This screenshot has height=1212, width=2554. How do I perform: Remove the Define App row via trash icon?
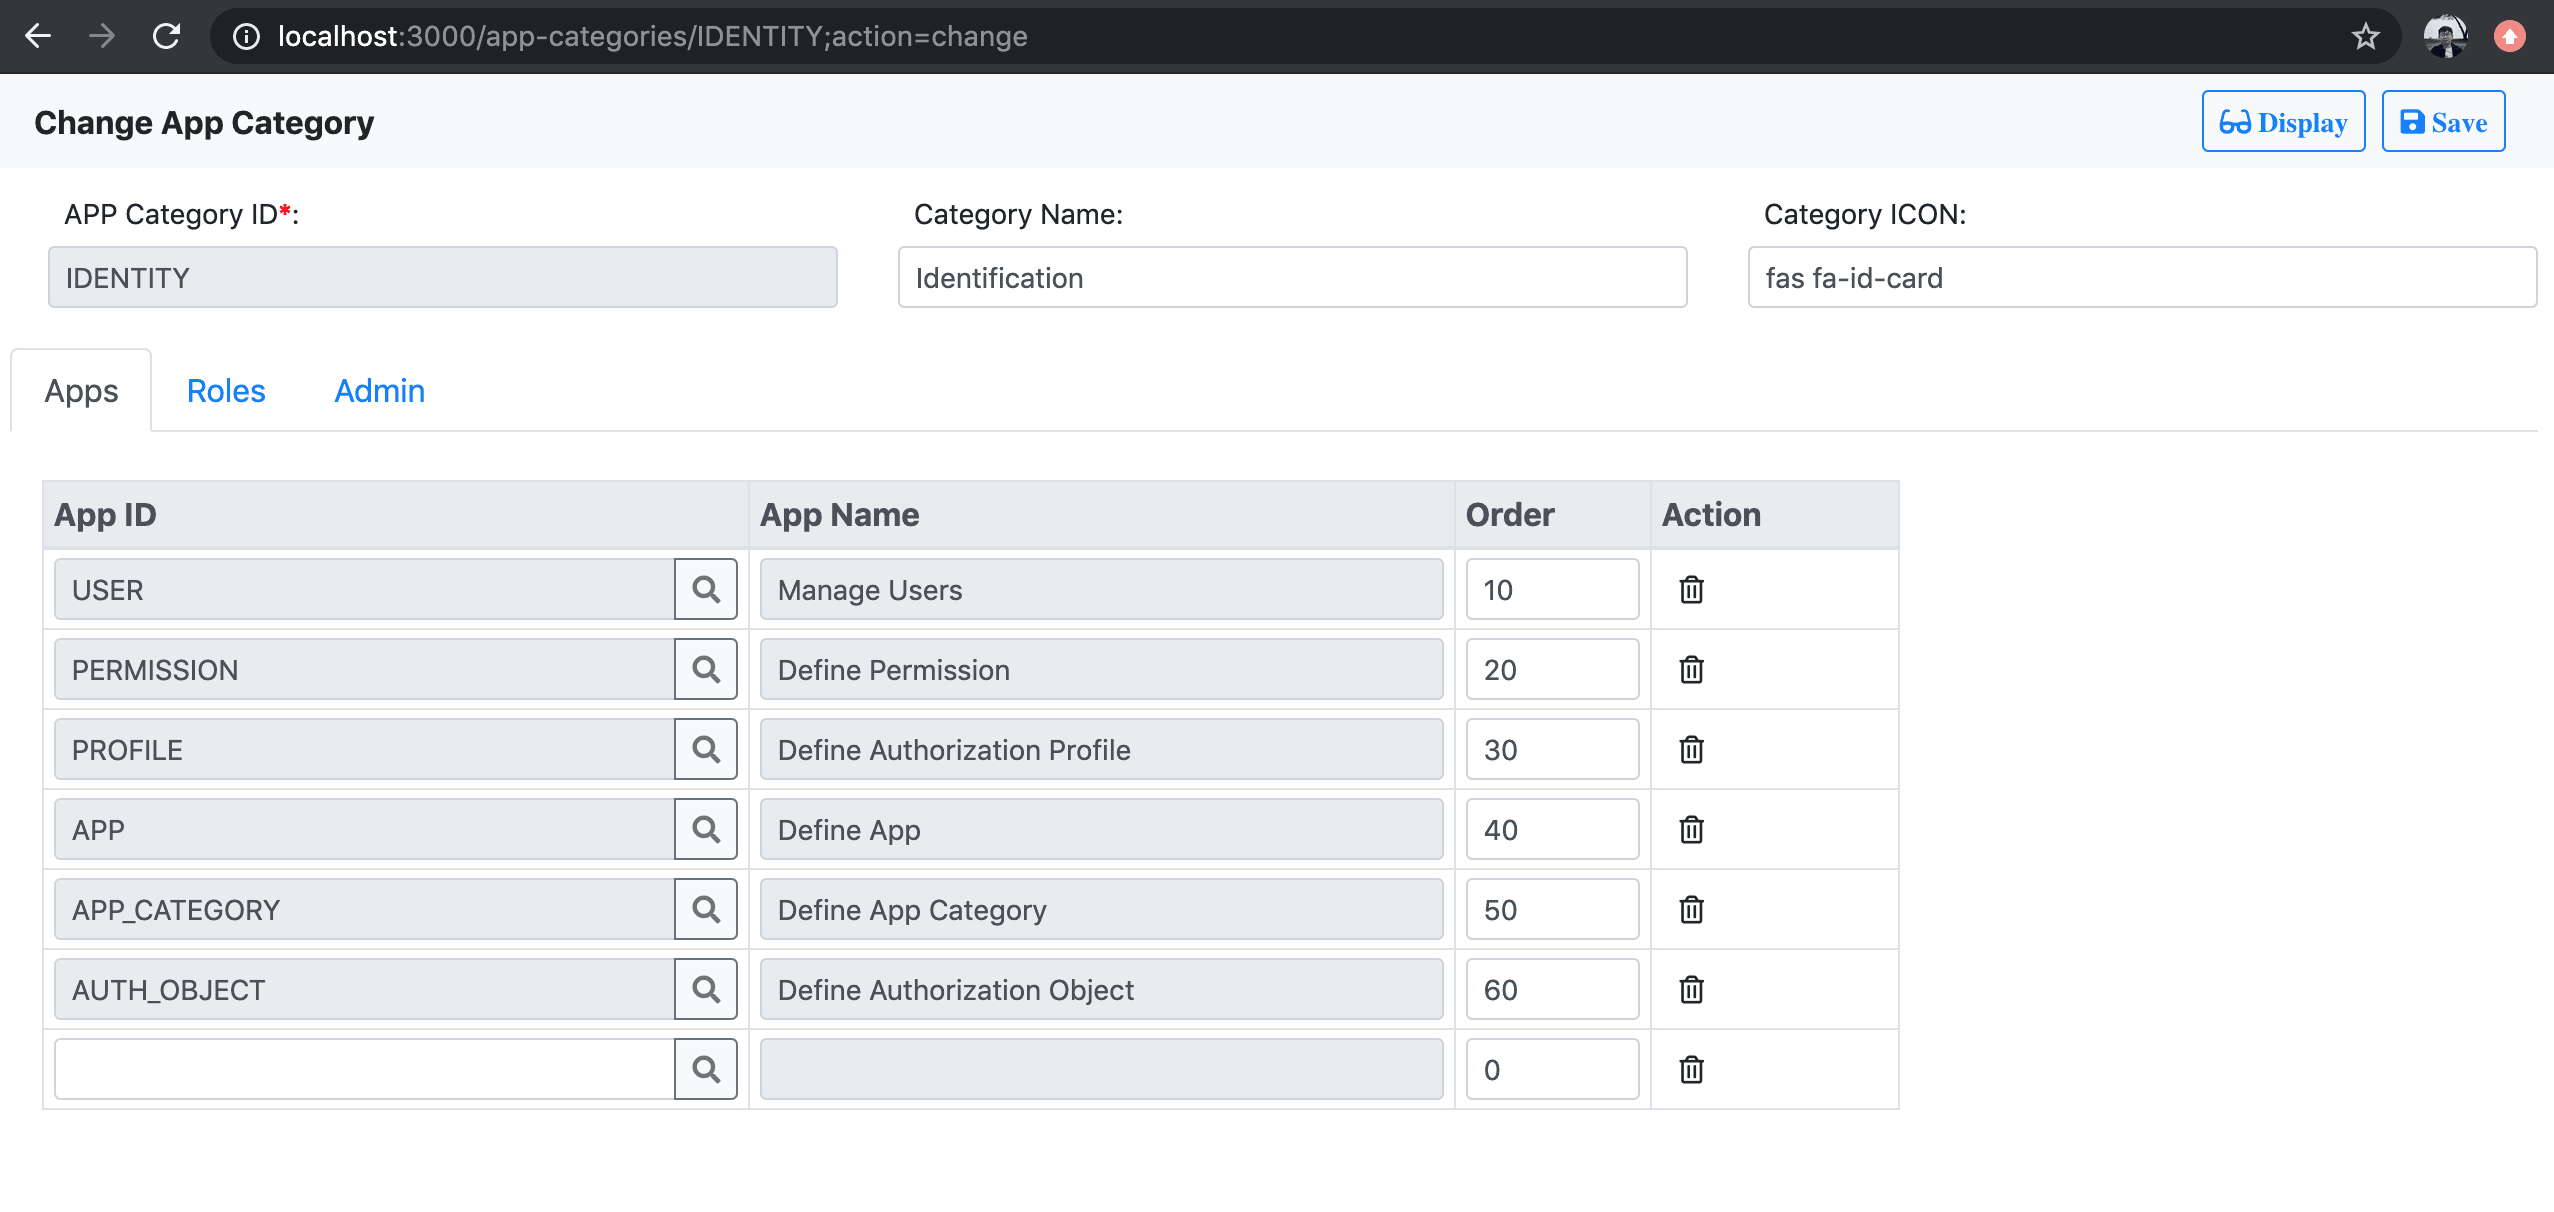[x=1691, y=830]
